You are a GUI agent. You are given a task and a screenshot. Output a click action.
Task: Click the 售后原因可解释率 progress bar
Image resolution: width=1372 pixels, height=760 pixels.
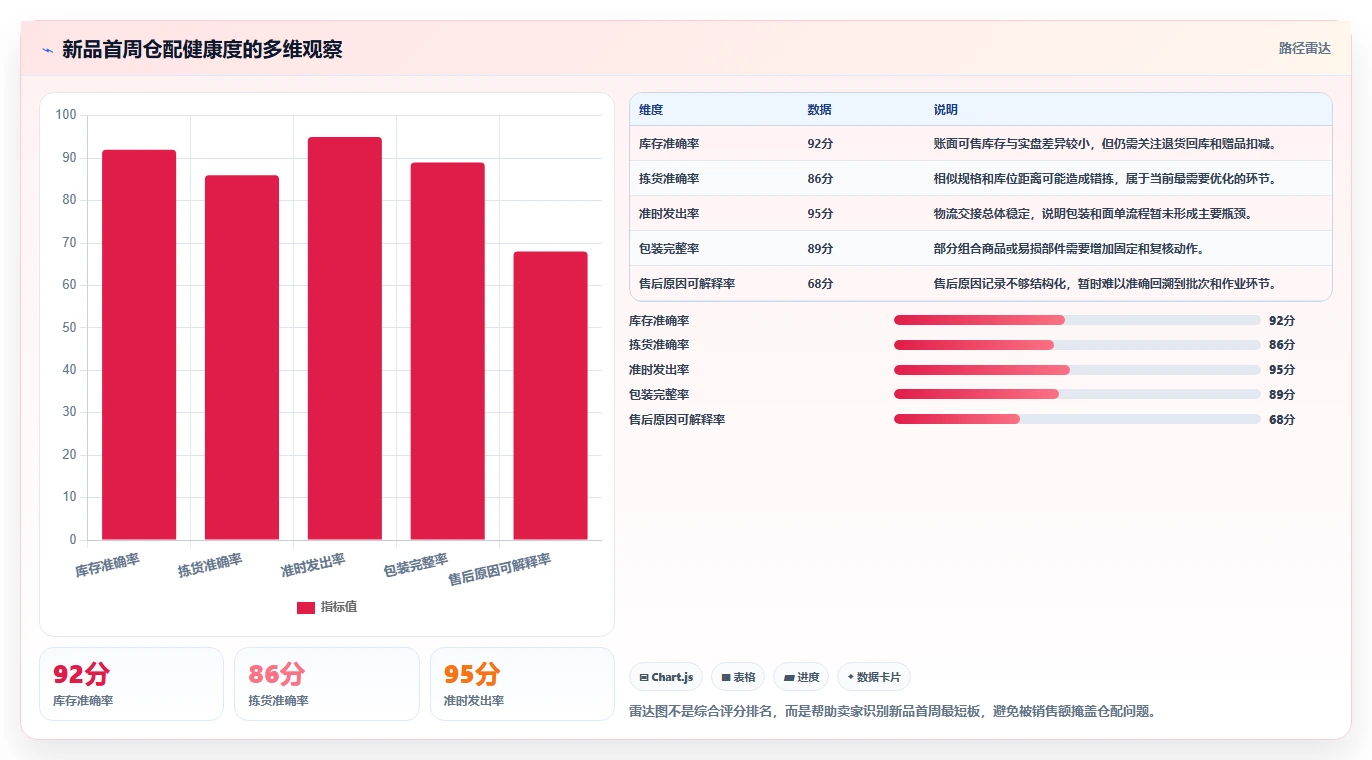(x=1077, y=419)
